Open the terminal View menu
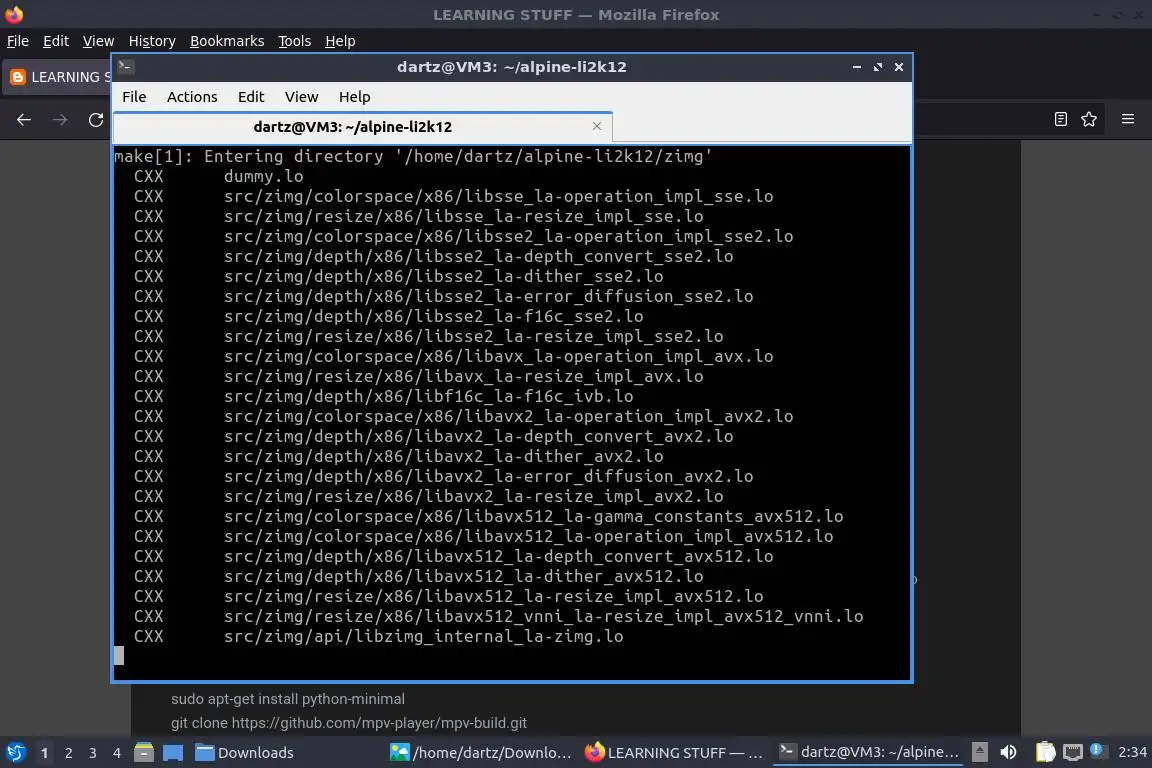This screenshot has width=1152, height=768. tap(301, 97)
